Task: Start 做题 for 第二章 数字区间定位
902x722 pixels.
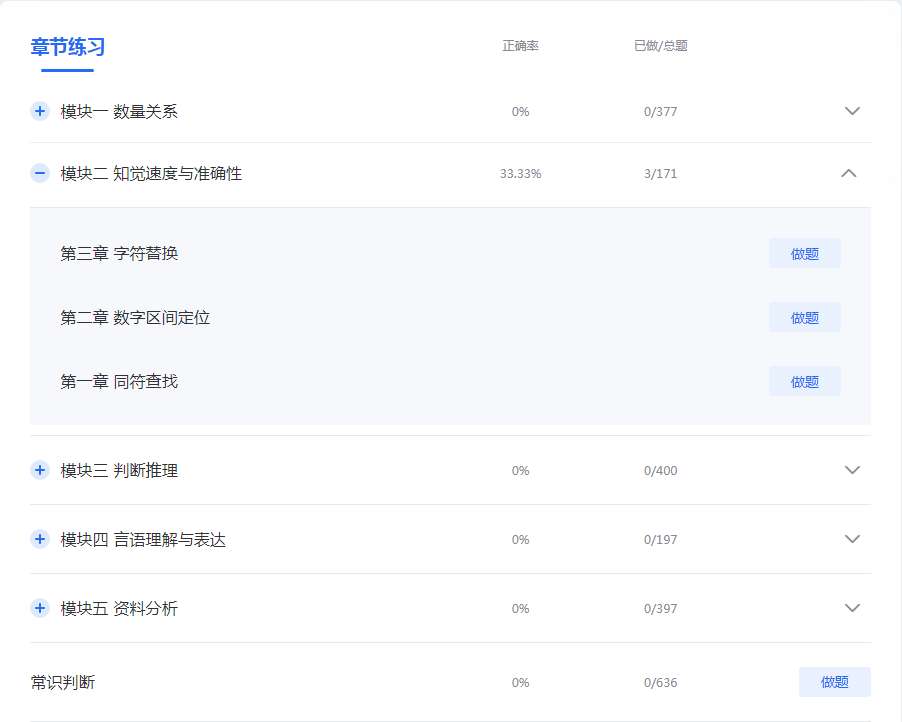Action: click(x=804, y=318)
